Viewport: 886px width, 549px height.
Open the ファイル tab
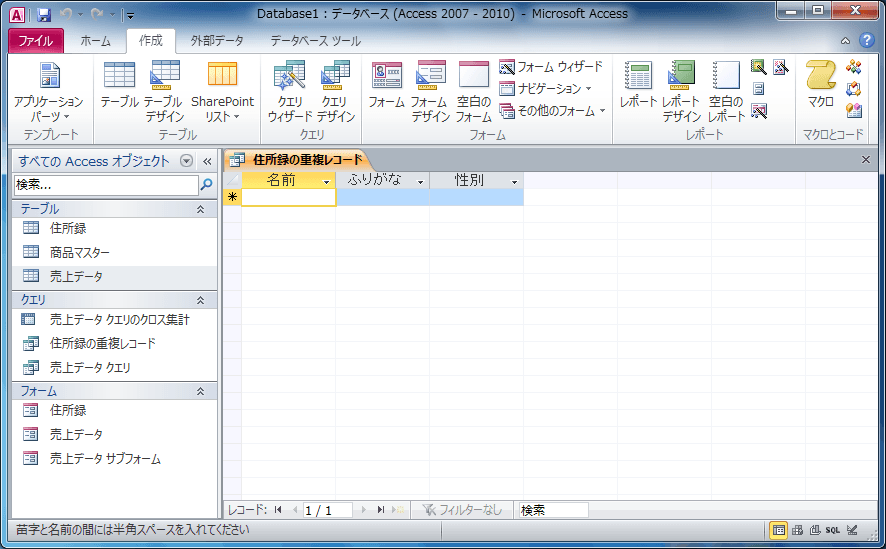click(36, 41)
